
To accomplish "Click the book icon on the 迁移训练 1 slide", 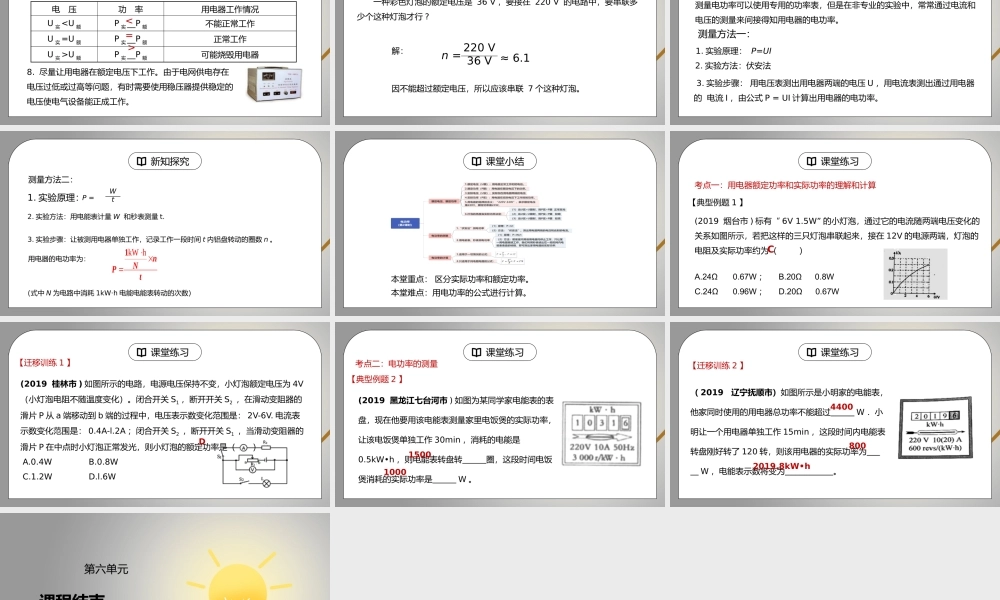I will coord(141,352).
